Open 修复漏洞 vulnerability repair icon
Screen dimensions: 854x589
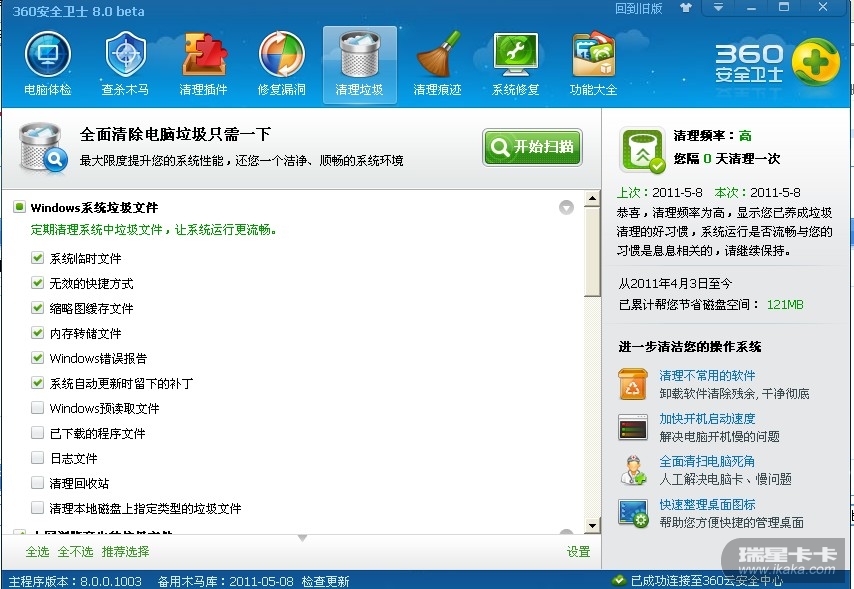click(282, 54)
